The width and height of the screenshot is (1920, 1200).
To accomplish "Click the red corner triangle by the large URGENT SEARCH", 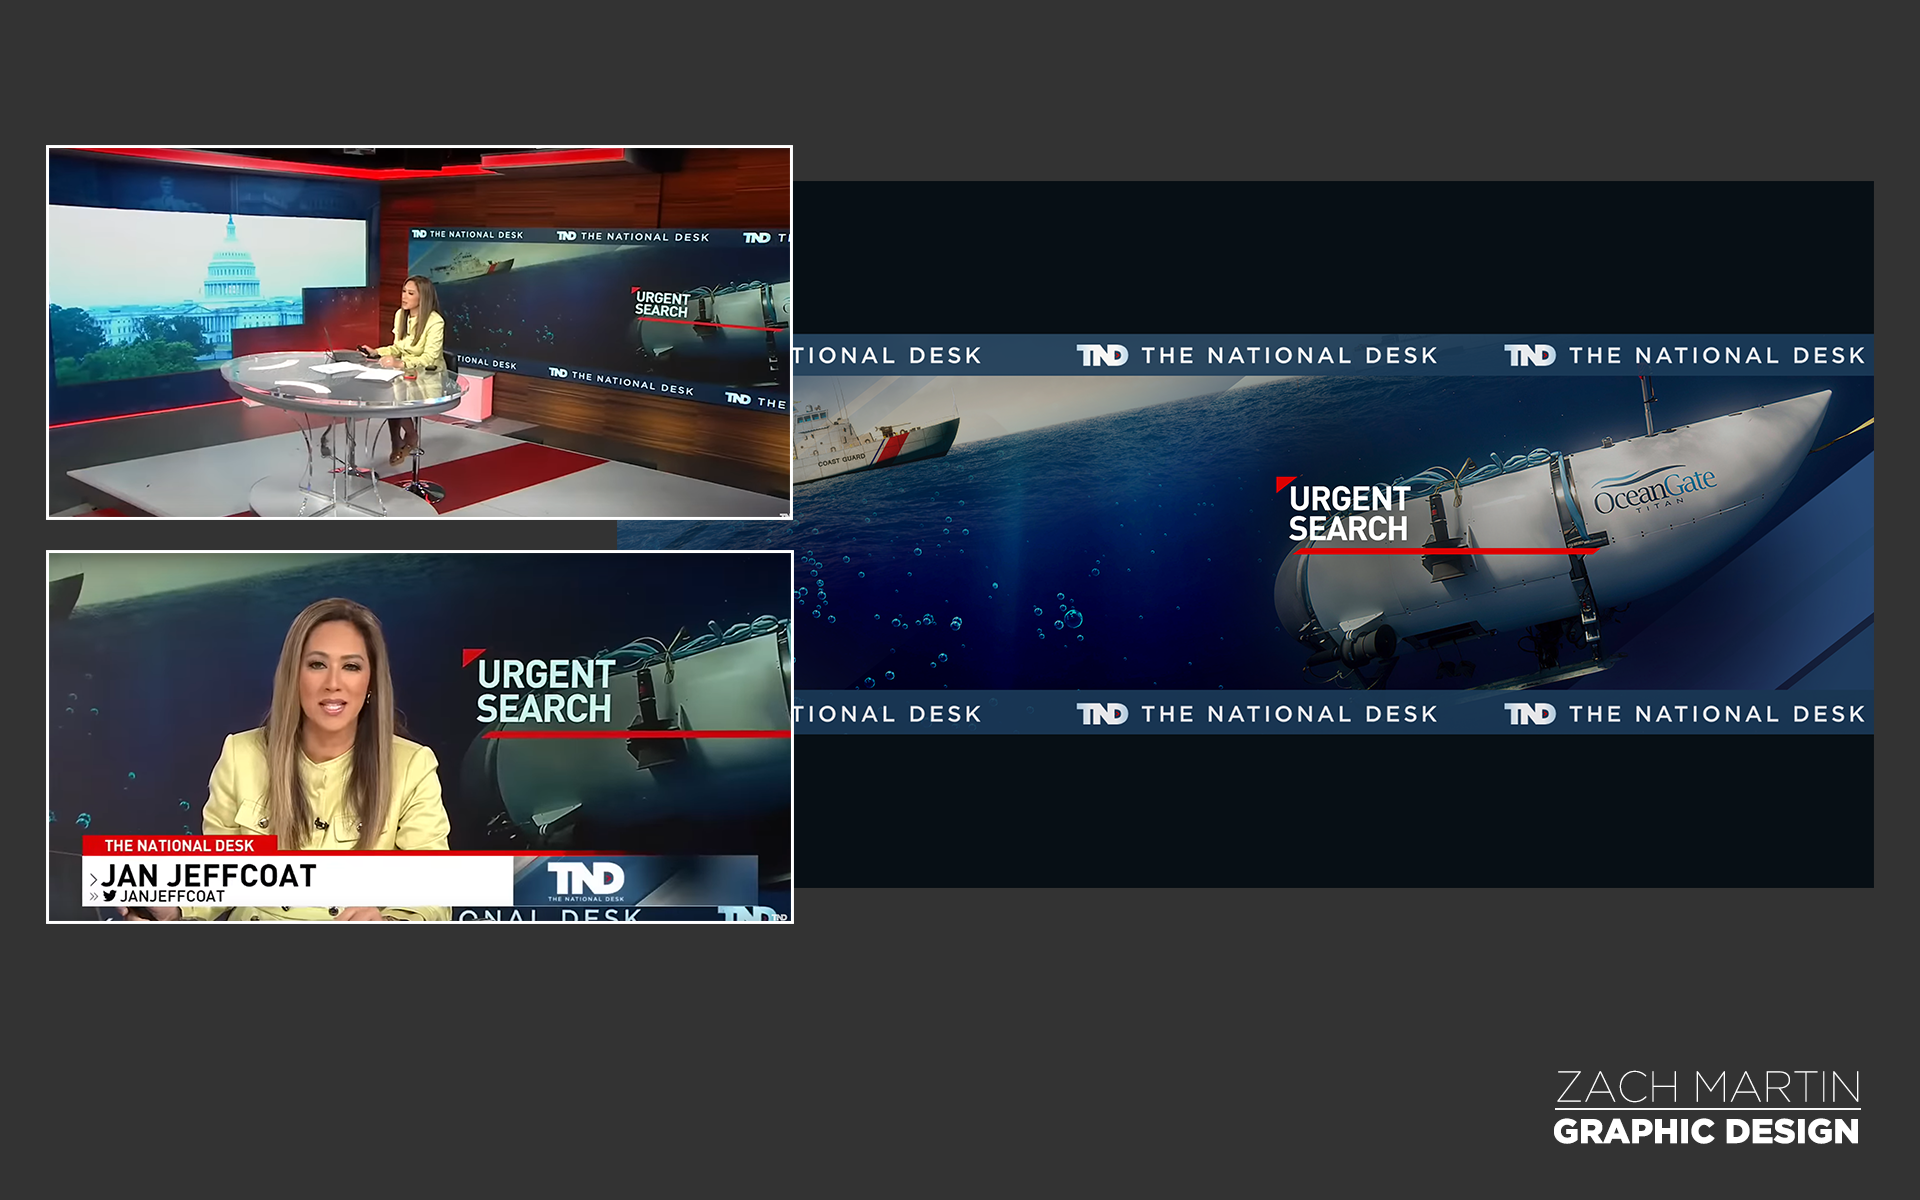I will [x=1283, y=484].
